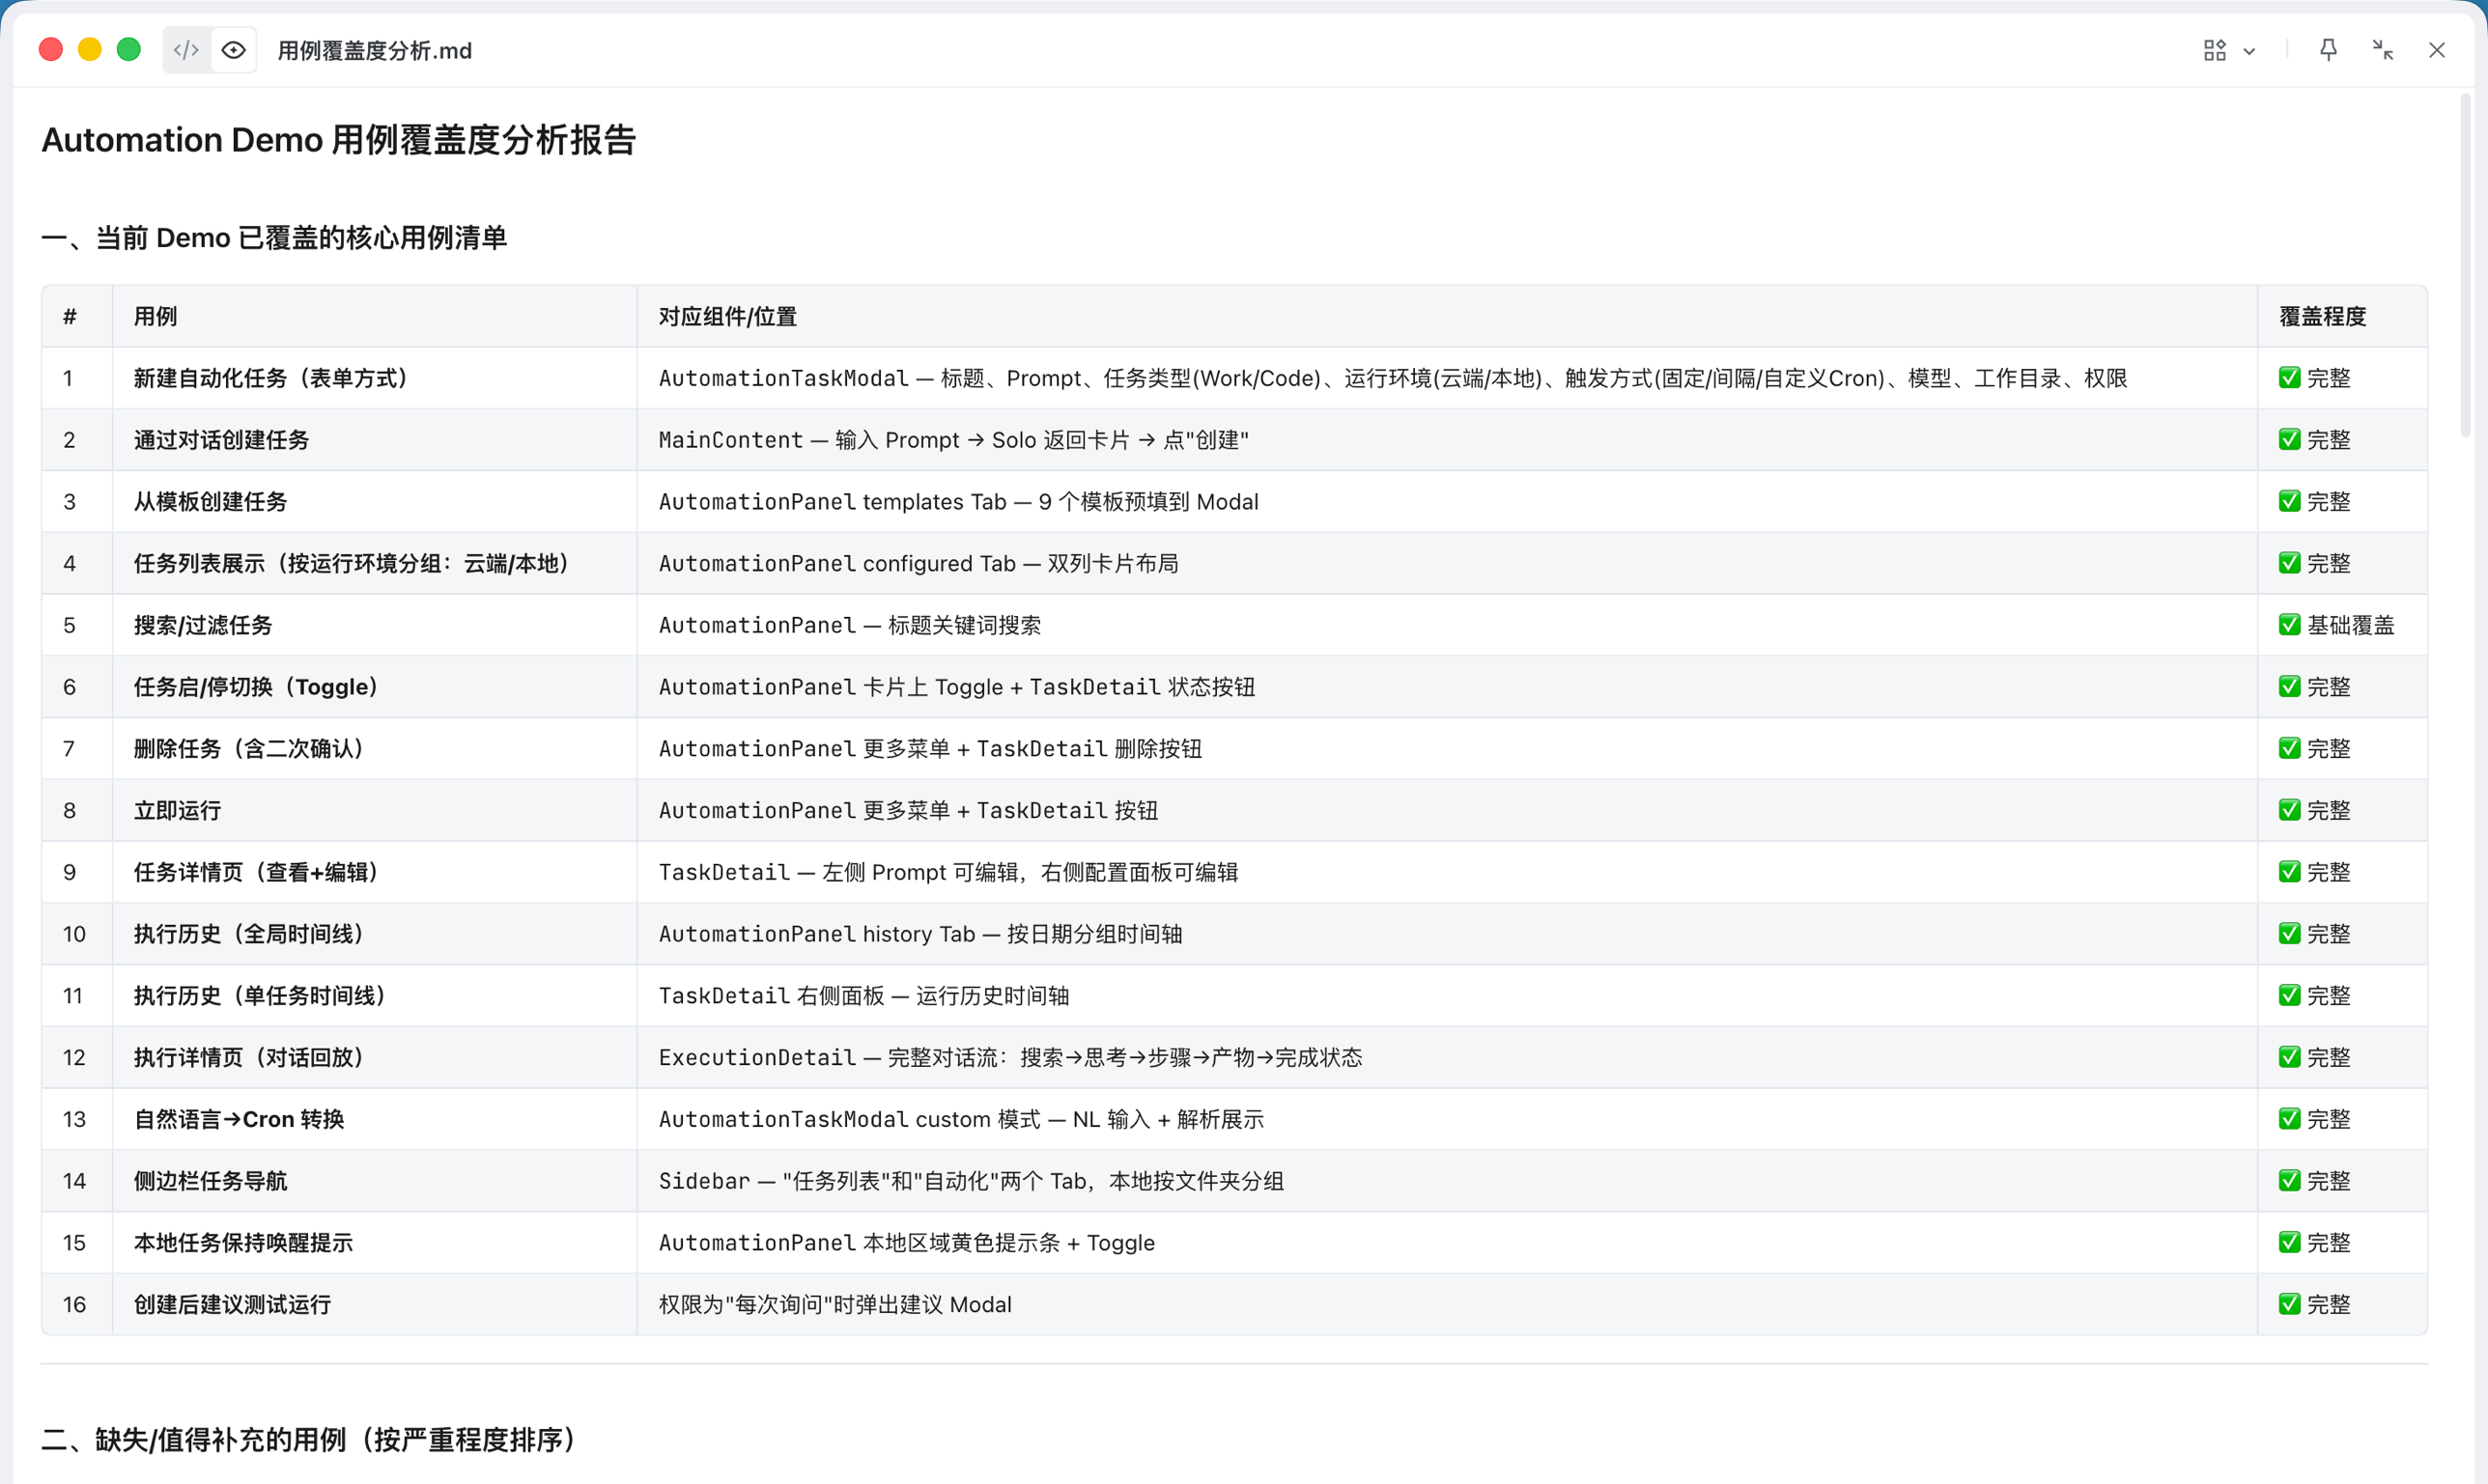Click the 用例 column header
The image size is (2488, 1484).
tap(155, 316)
